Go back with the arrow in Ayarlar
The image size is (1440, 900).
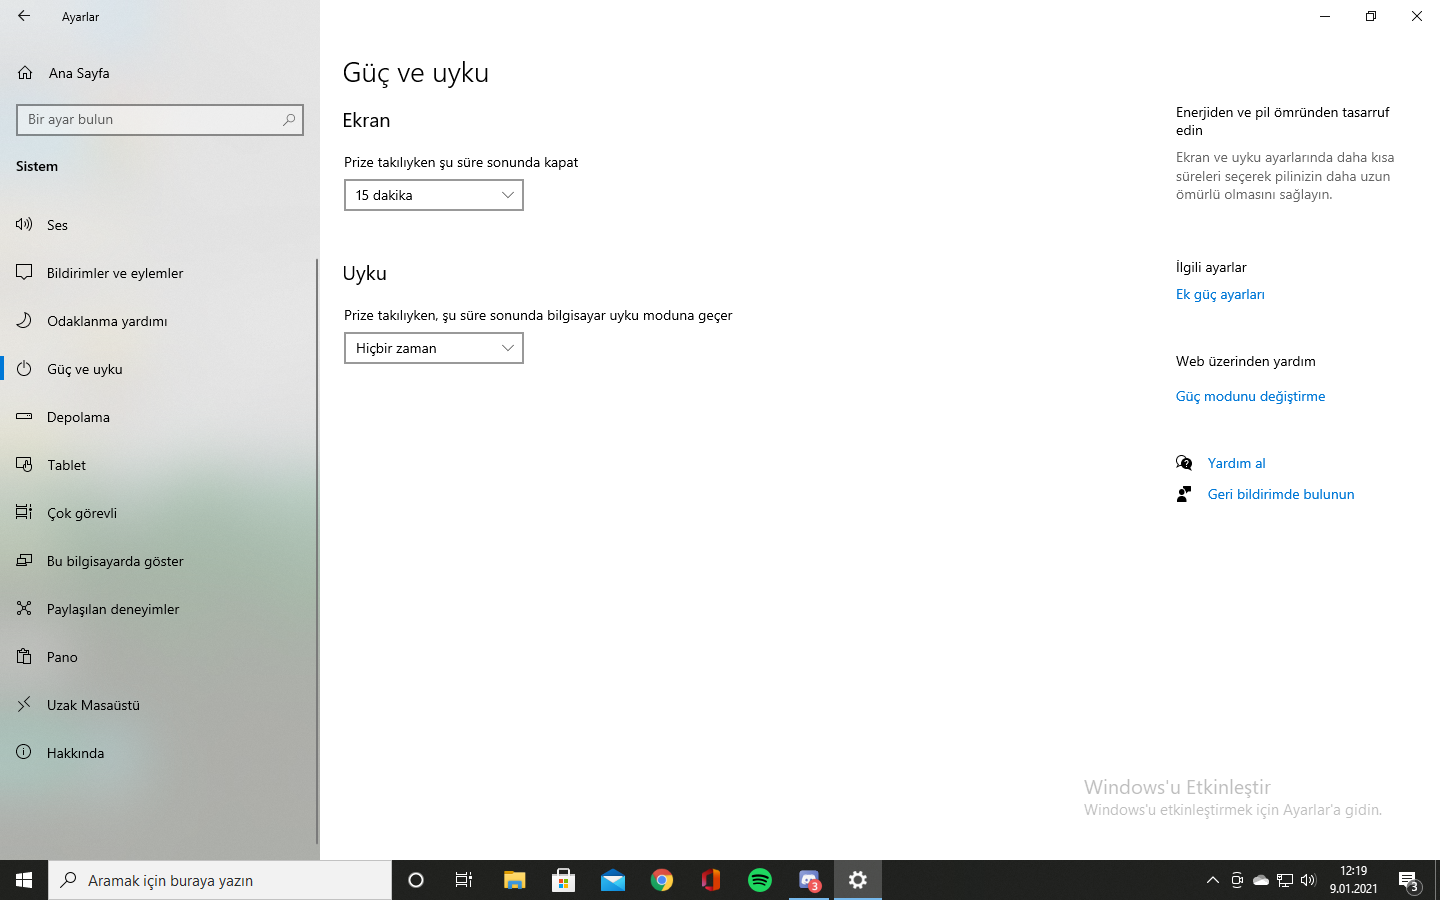(x=24, y=16)
